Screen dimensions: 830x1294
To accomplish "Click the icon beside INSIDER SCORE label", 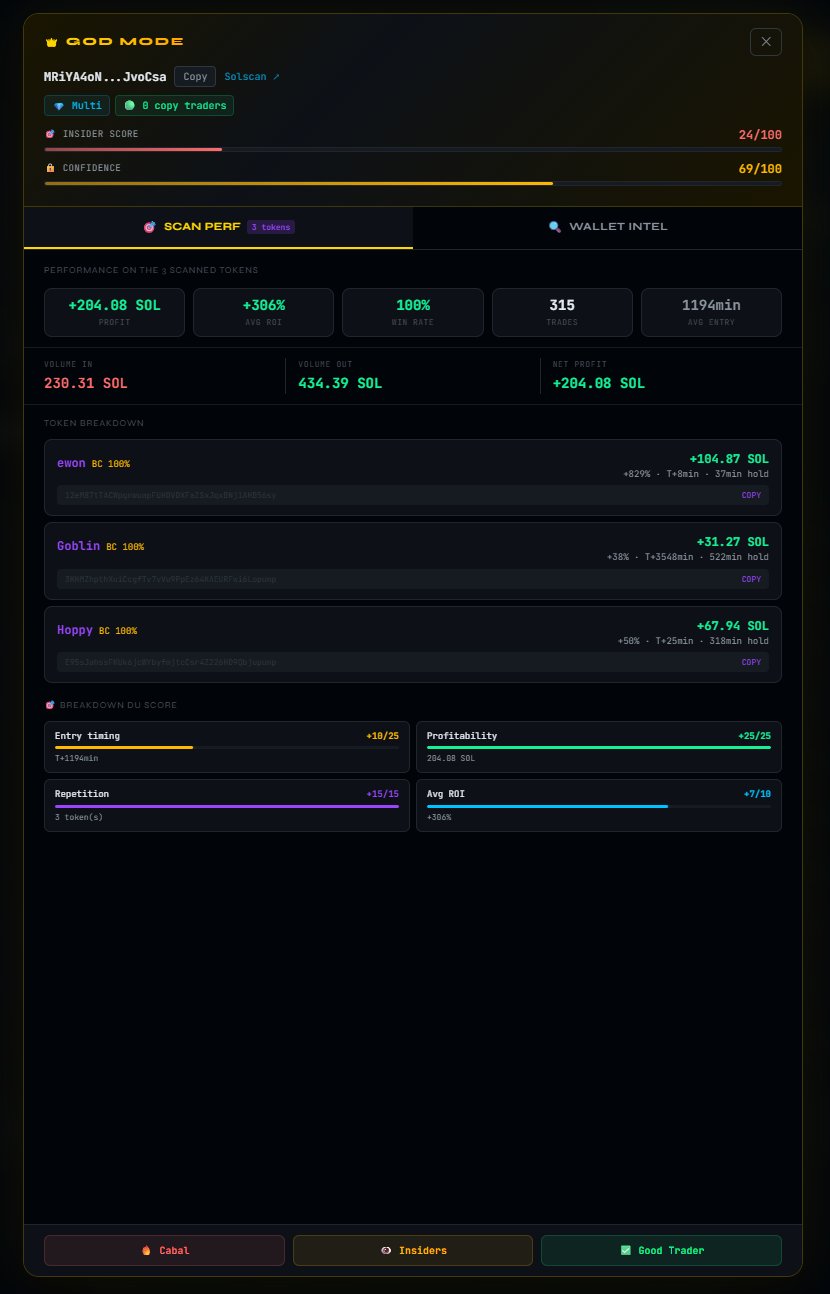I will click(x=50, y=134).
